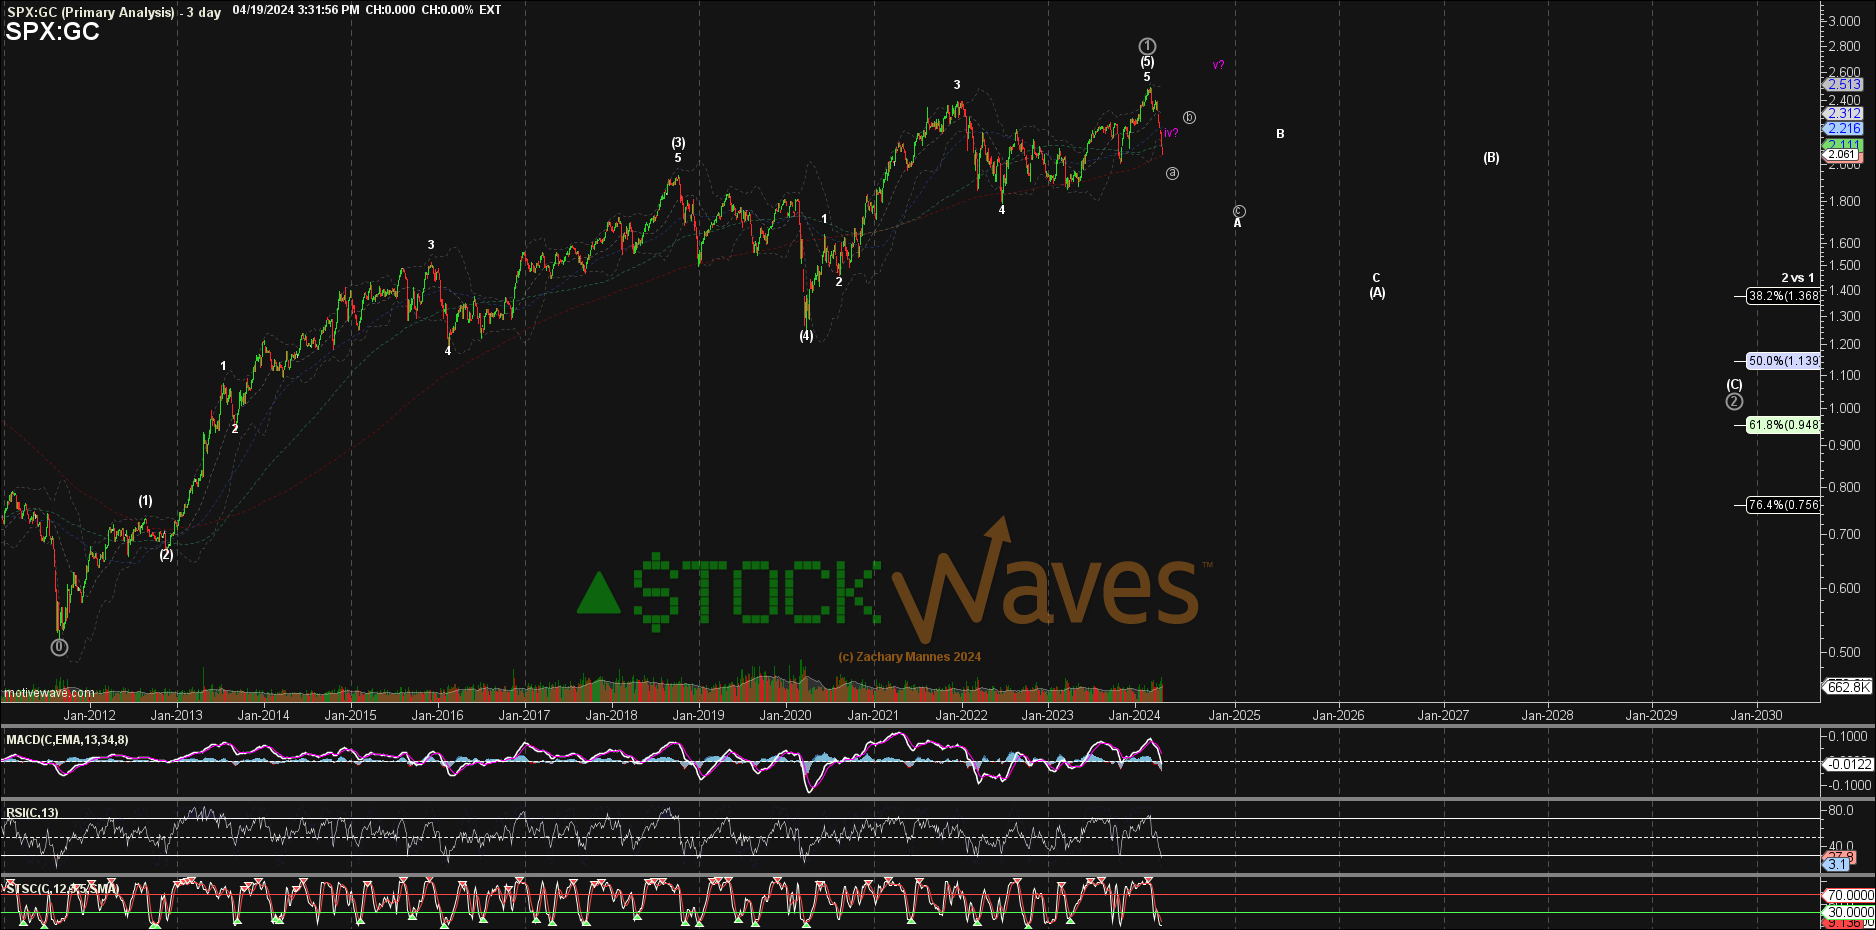Click the large SPX:GC chart title
Viewport: 1876px width, 930px height.
pos(53,32)
